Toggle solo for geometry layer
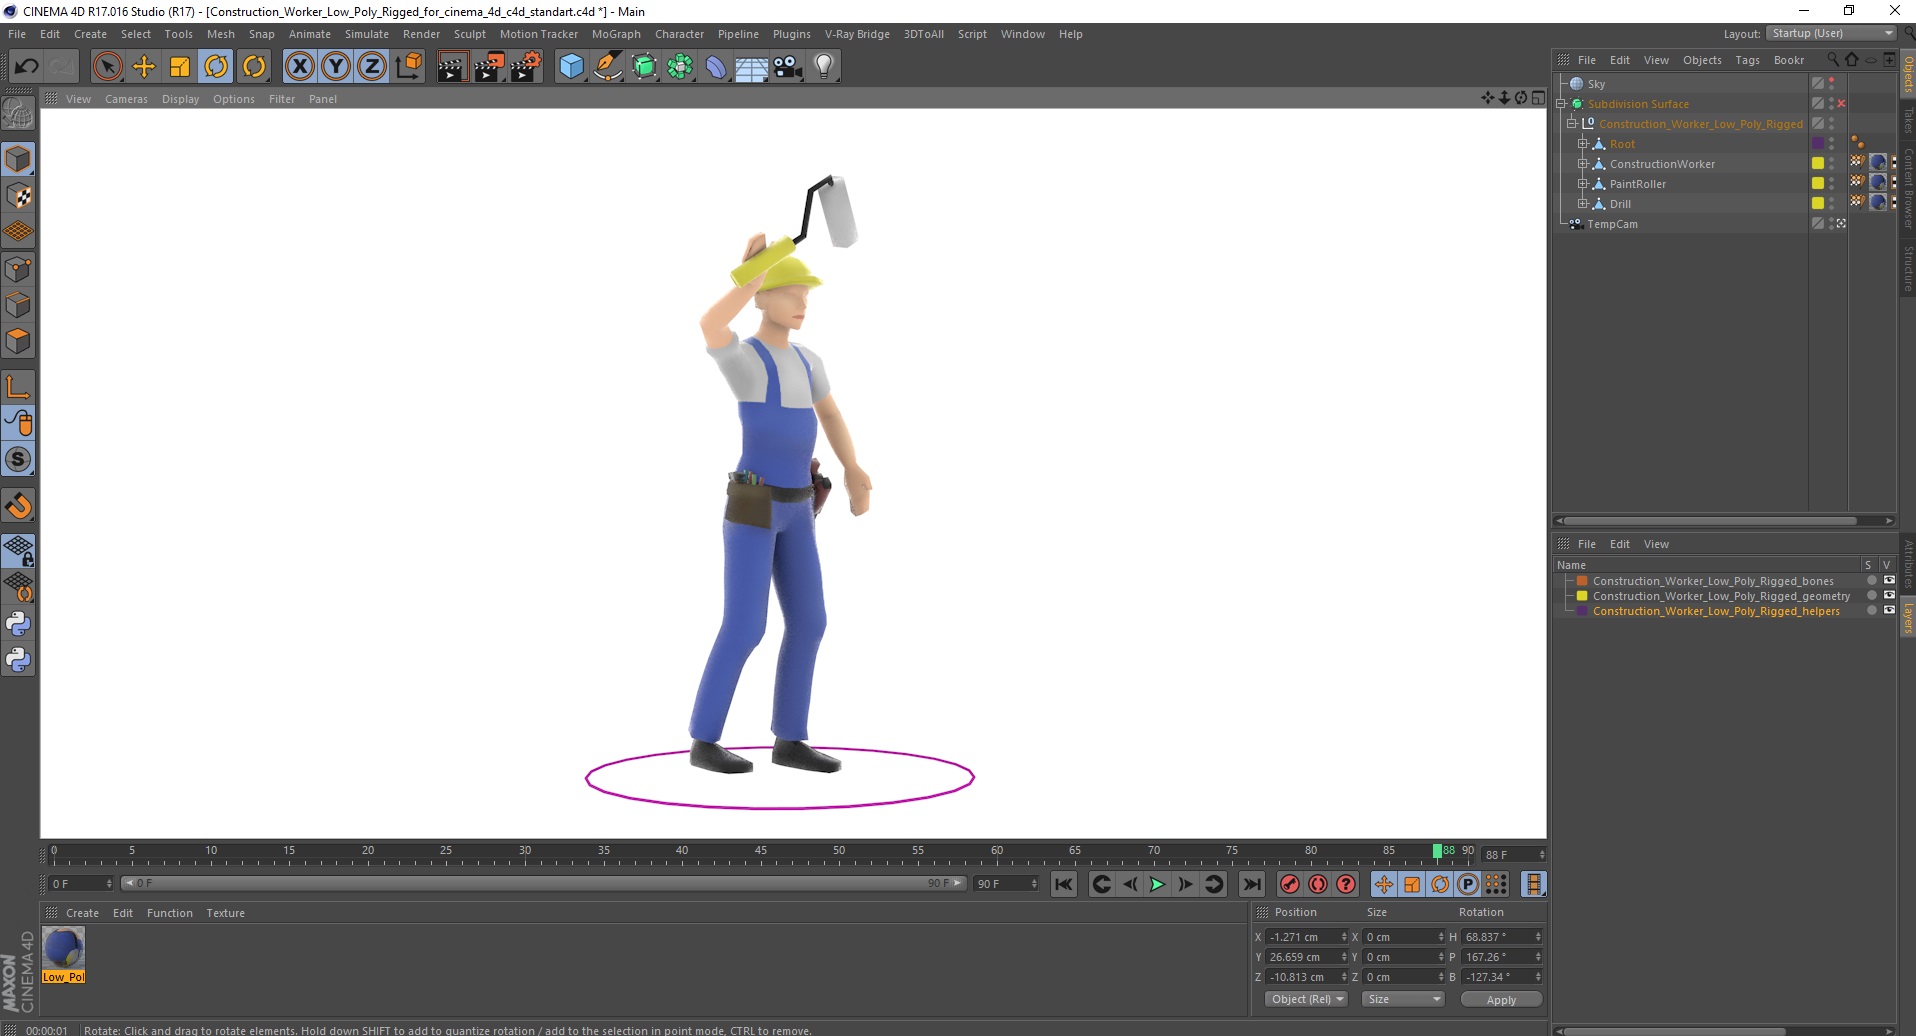 (x=1872, y=596)
